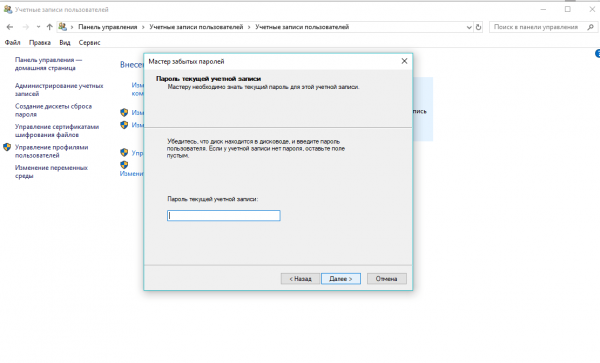Click the refresh icon beside address bar
600x363 pixels.
point(478,27)
